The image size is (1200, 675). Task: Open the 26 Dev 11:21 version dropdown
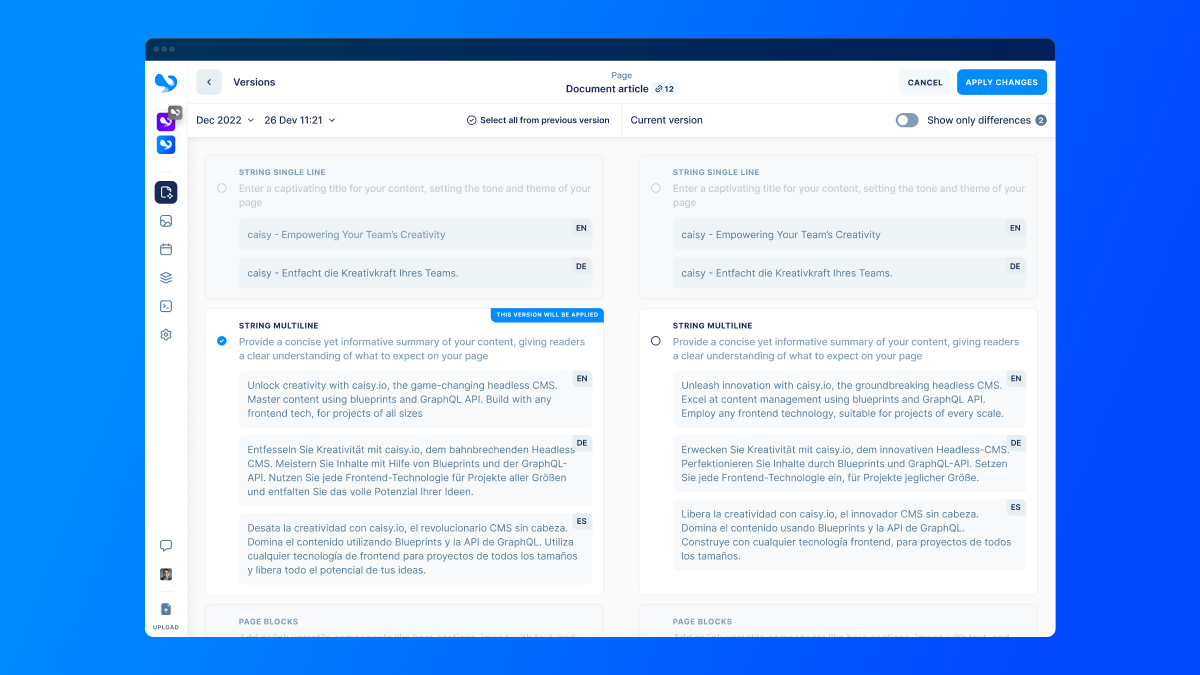(x=300, y=120)
